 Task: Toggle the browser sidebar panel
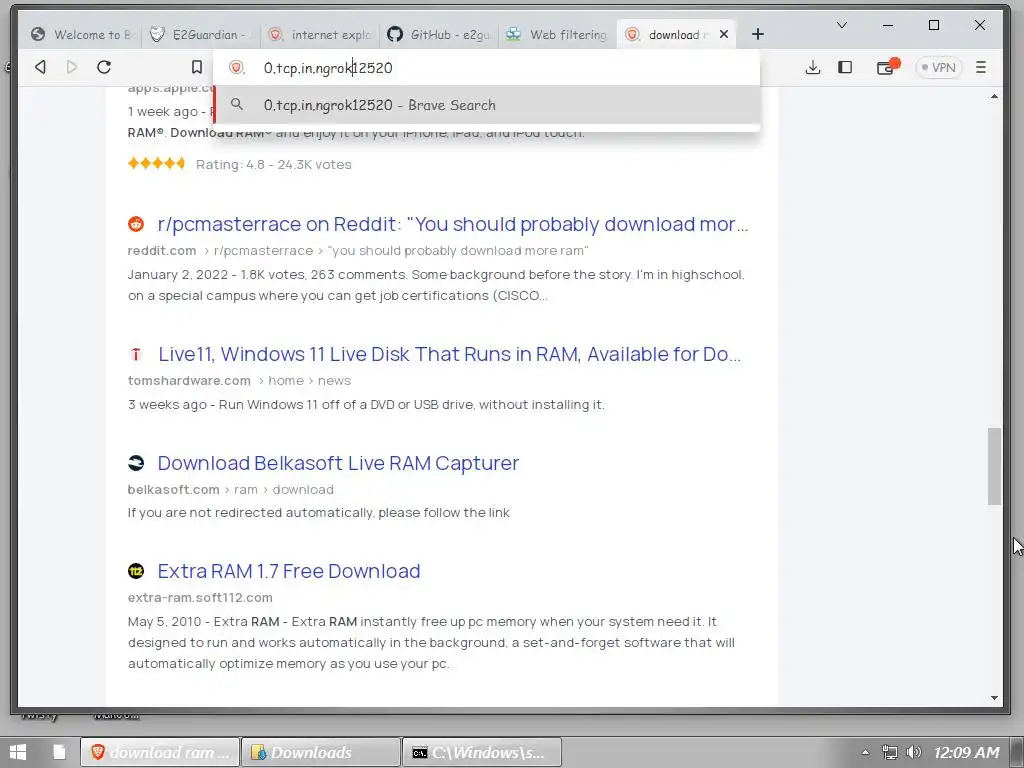[x=845, y=67]
